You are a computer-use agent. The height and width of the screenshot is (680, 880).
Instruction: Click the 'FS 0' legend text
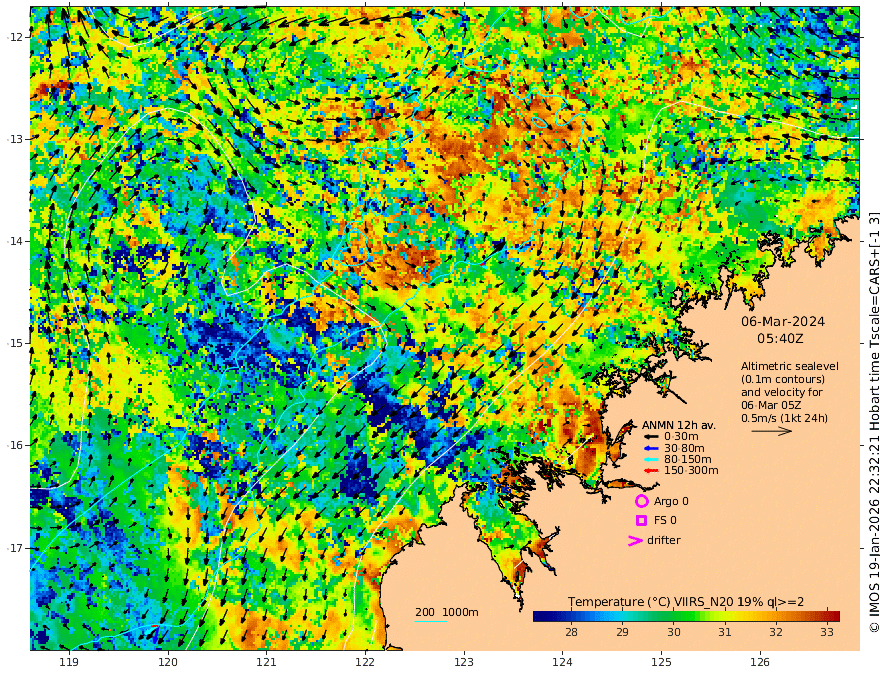point(665,521)
